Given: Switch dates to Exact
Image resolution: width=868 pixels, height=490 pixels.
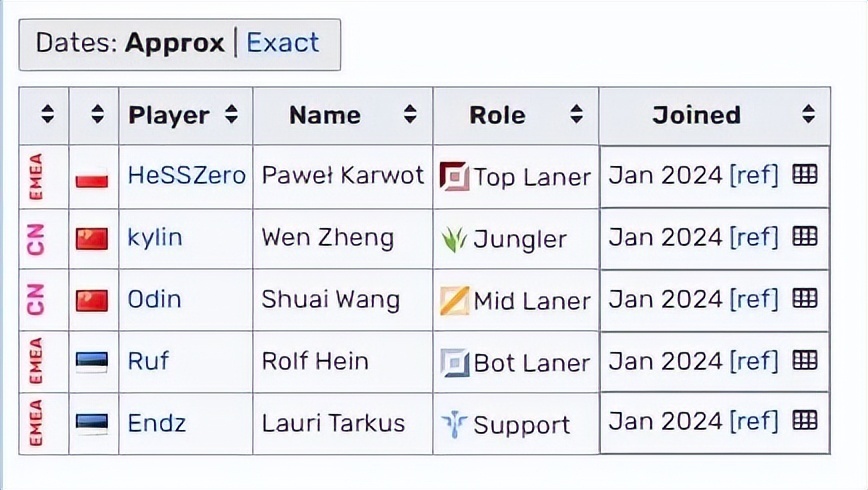Looking at the screenshot, I should coord(283,43).
